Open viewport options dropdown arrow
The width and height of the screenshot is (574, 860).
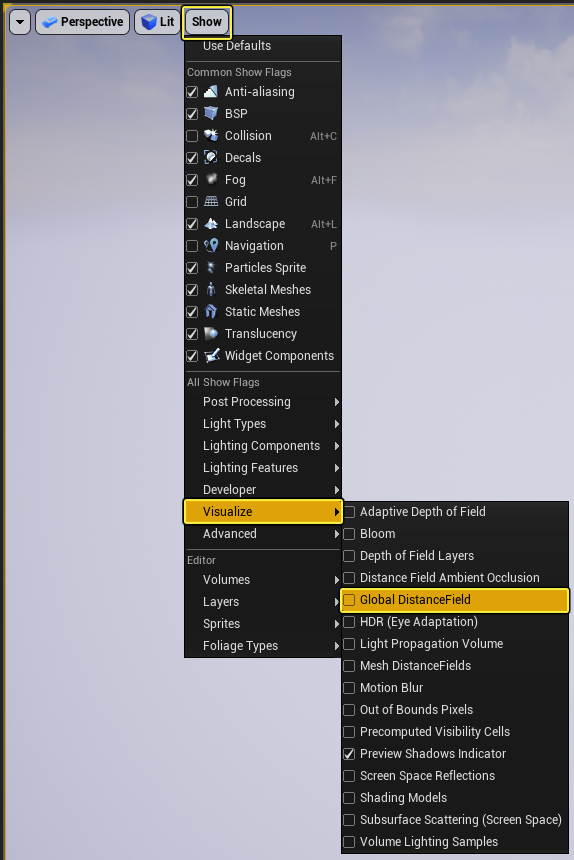coord(20,22)
